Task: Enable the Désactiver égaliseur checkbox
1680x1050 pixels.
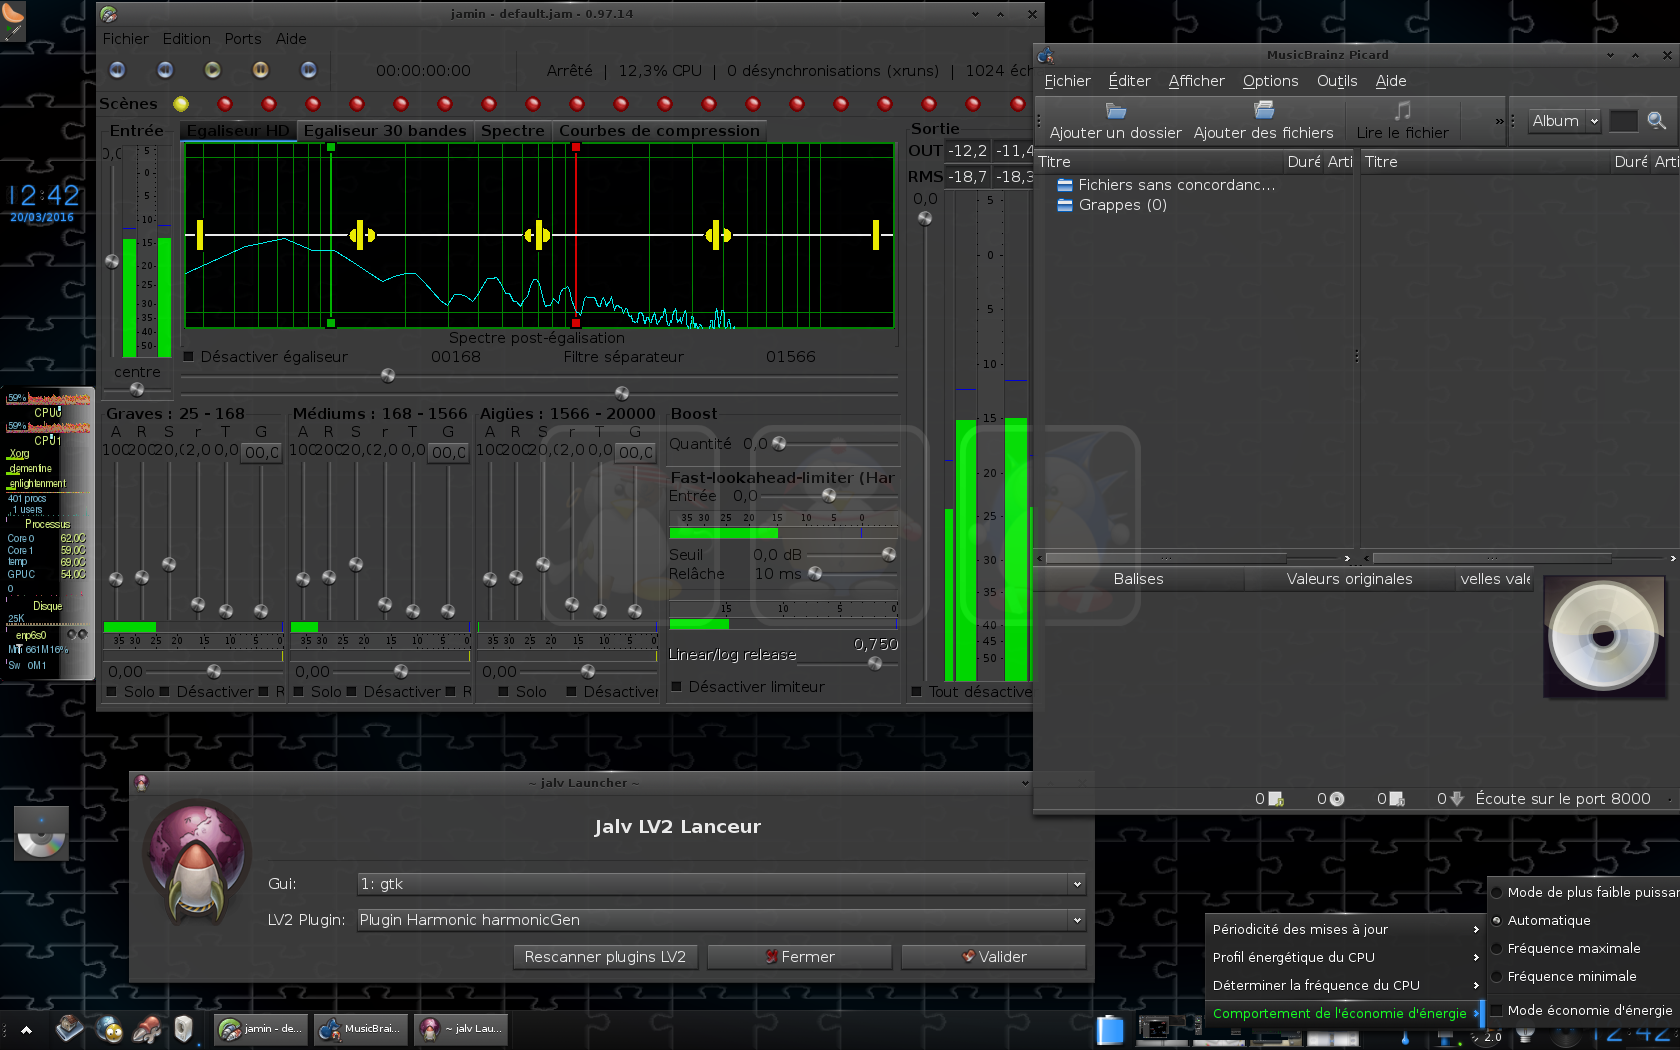Action: (x=190, y=357)
